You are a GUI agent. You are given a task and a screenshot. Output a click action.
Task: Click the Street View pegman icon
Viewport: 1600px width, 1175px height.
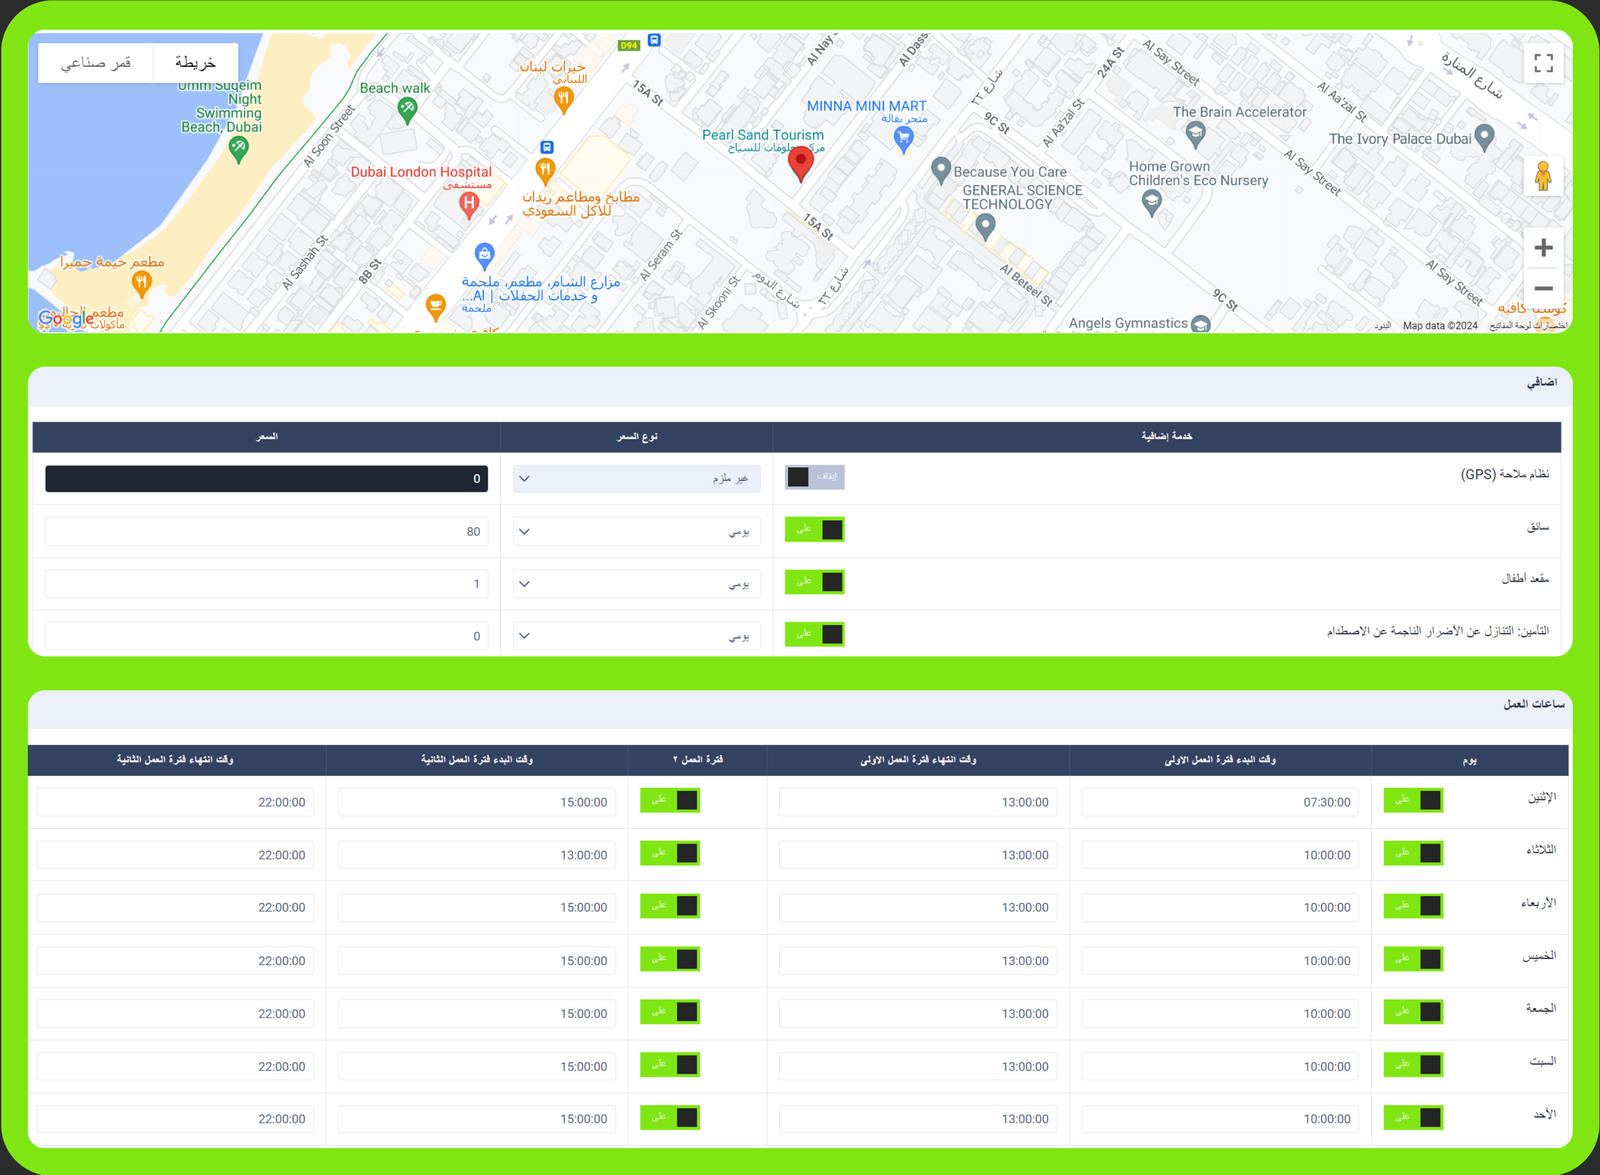click(x=1543, y=177)
